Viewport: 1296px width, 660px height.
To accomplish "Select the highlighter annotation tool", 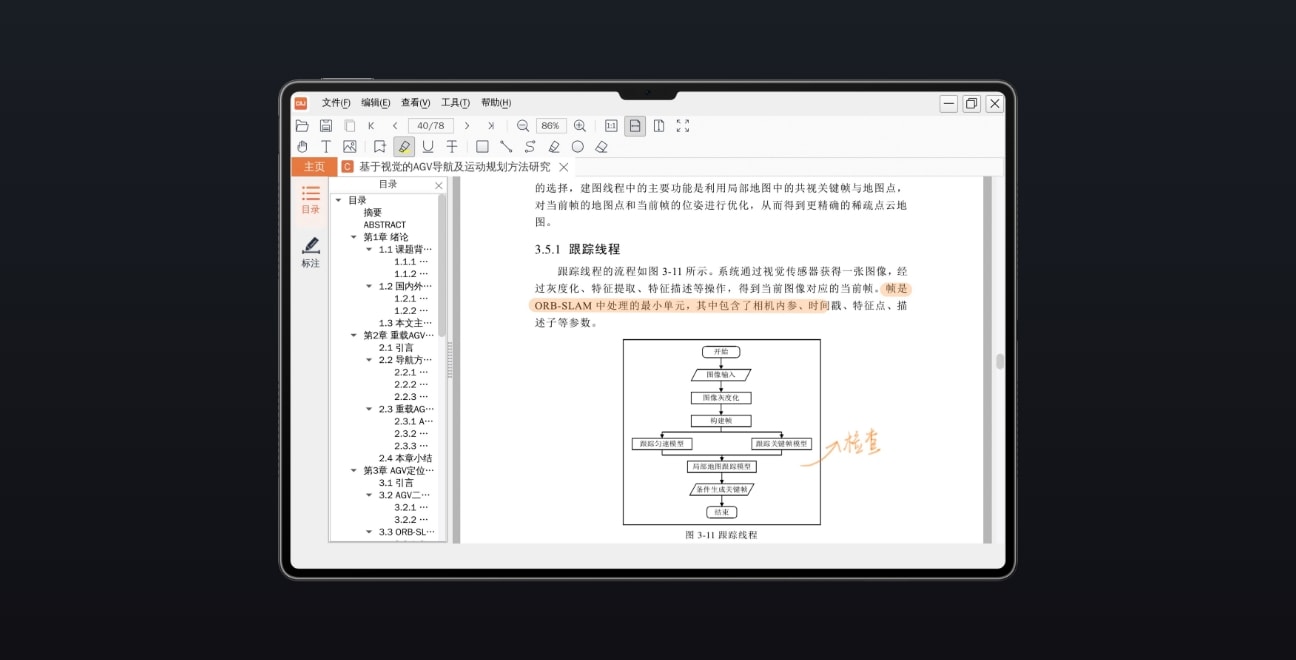I will click(x=404, y=146).
